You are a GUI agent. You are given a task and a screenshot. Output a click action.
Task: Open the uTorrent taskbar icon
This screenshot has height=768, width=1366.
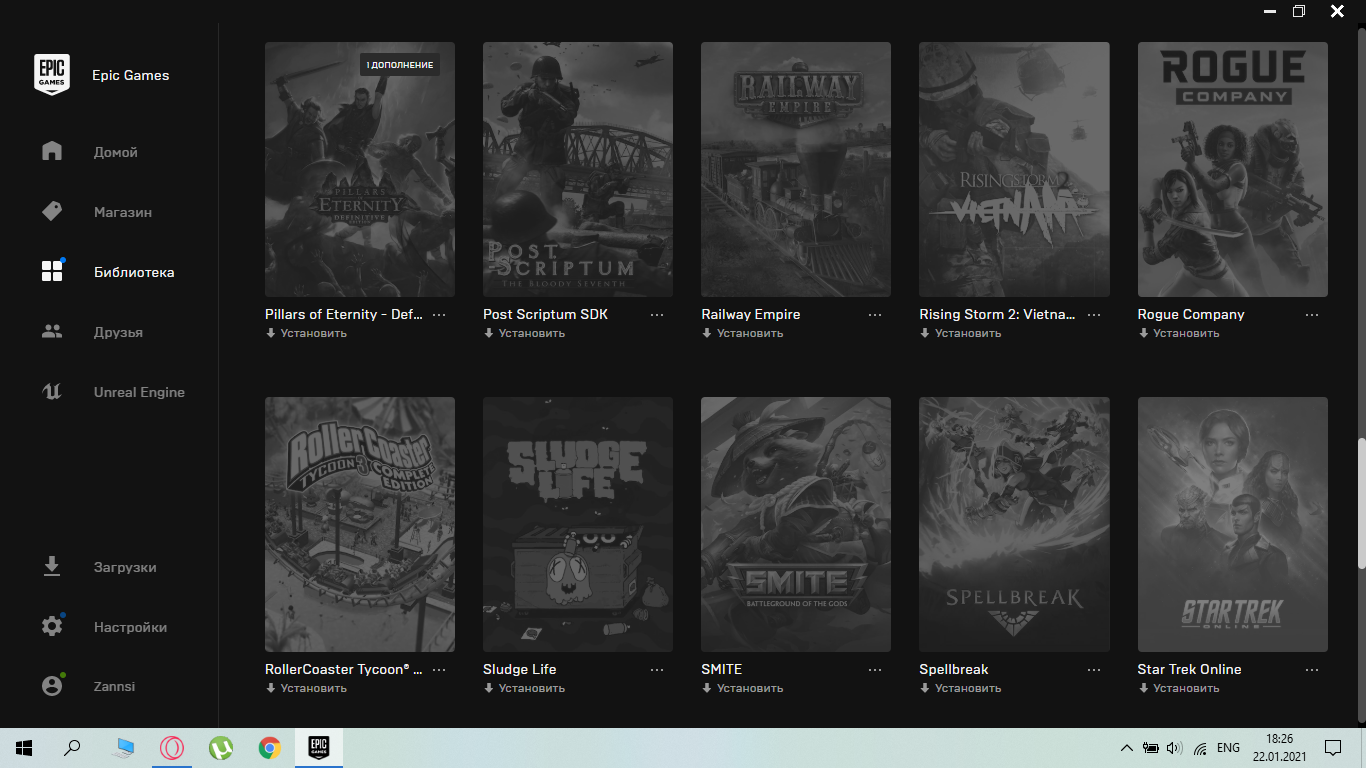(221, 748)
